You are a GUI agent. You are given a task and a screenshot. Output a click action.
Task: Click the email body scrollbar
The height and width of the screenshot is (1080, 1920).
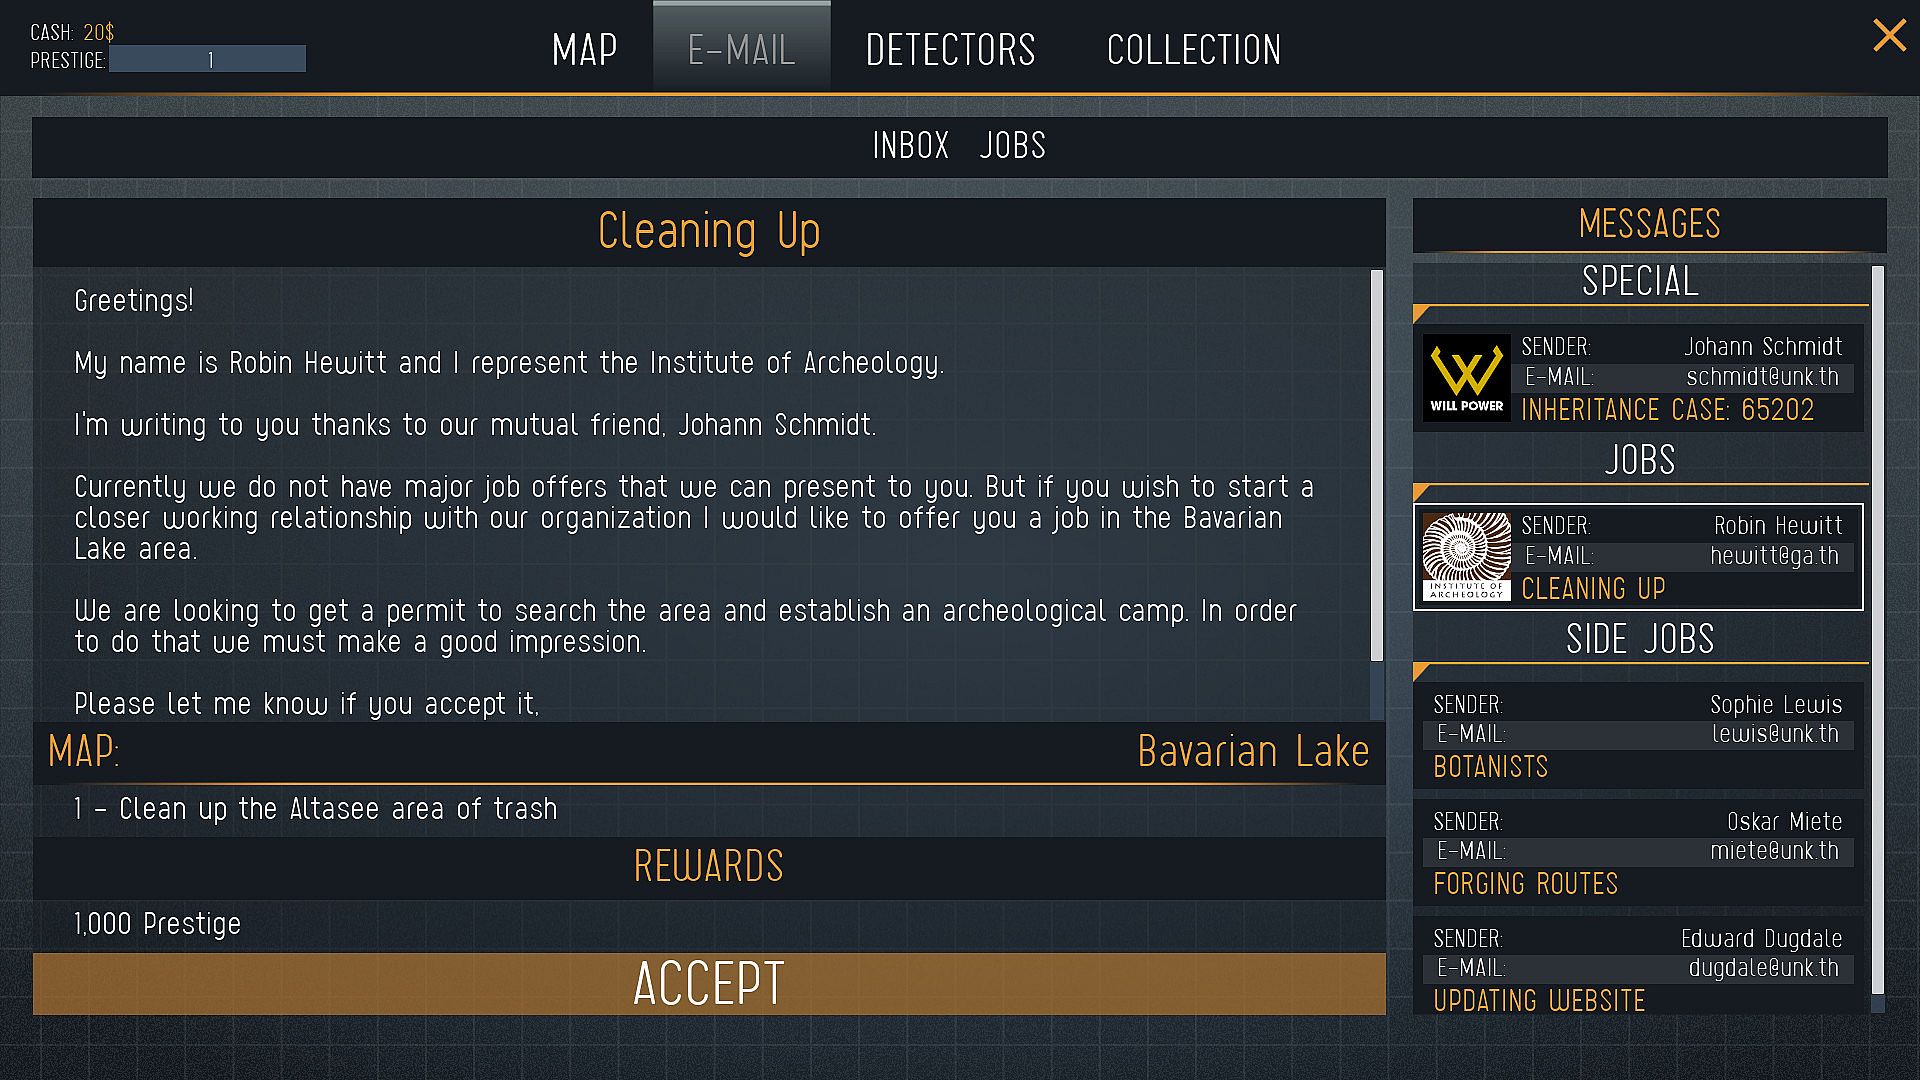point(1377,466)
